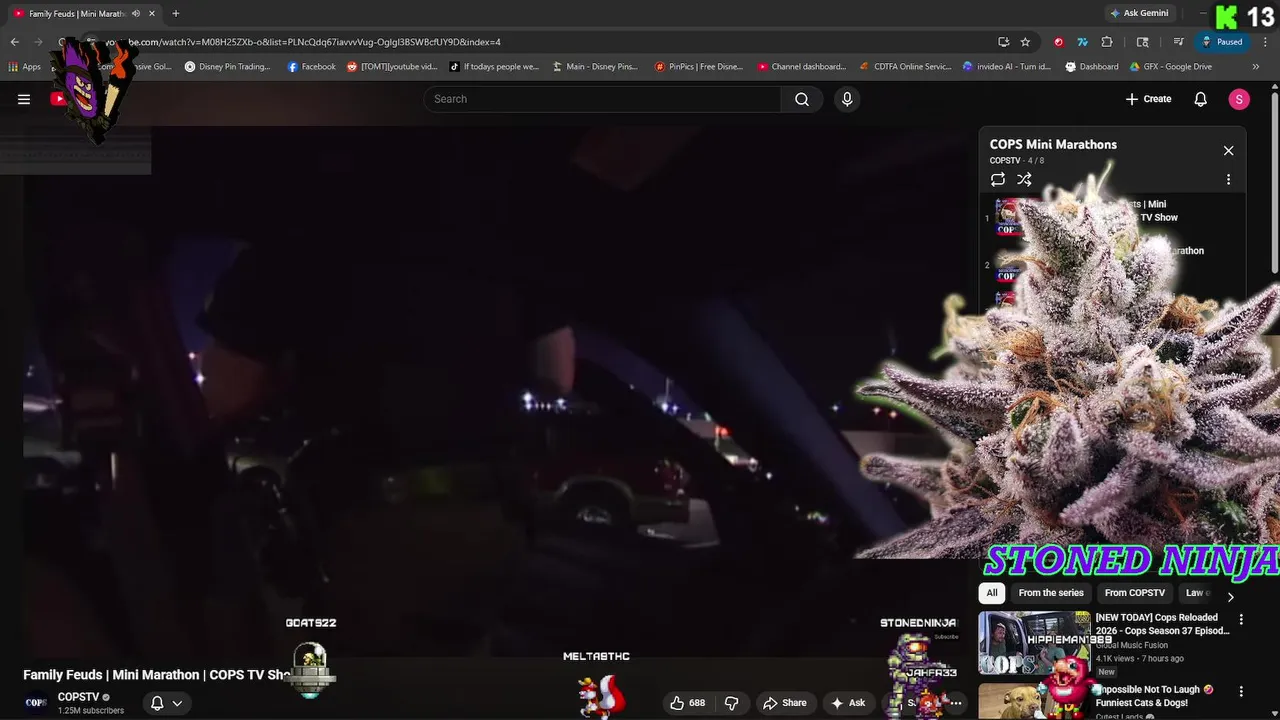Open the Cops Reloaded 2026 video title

1162,624
